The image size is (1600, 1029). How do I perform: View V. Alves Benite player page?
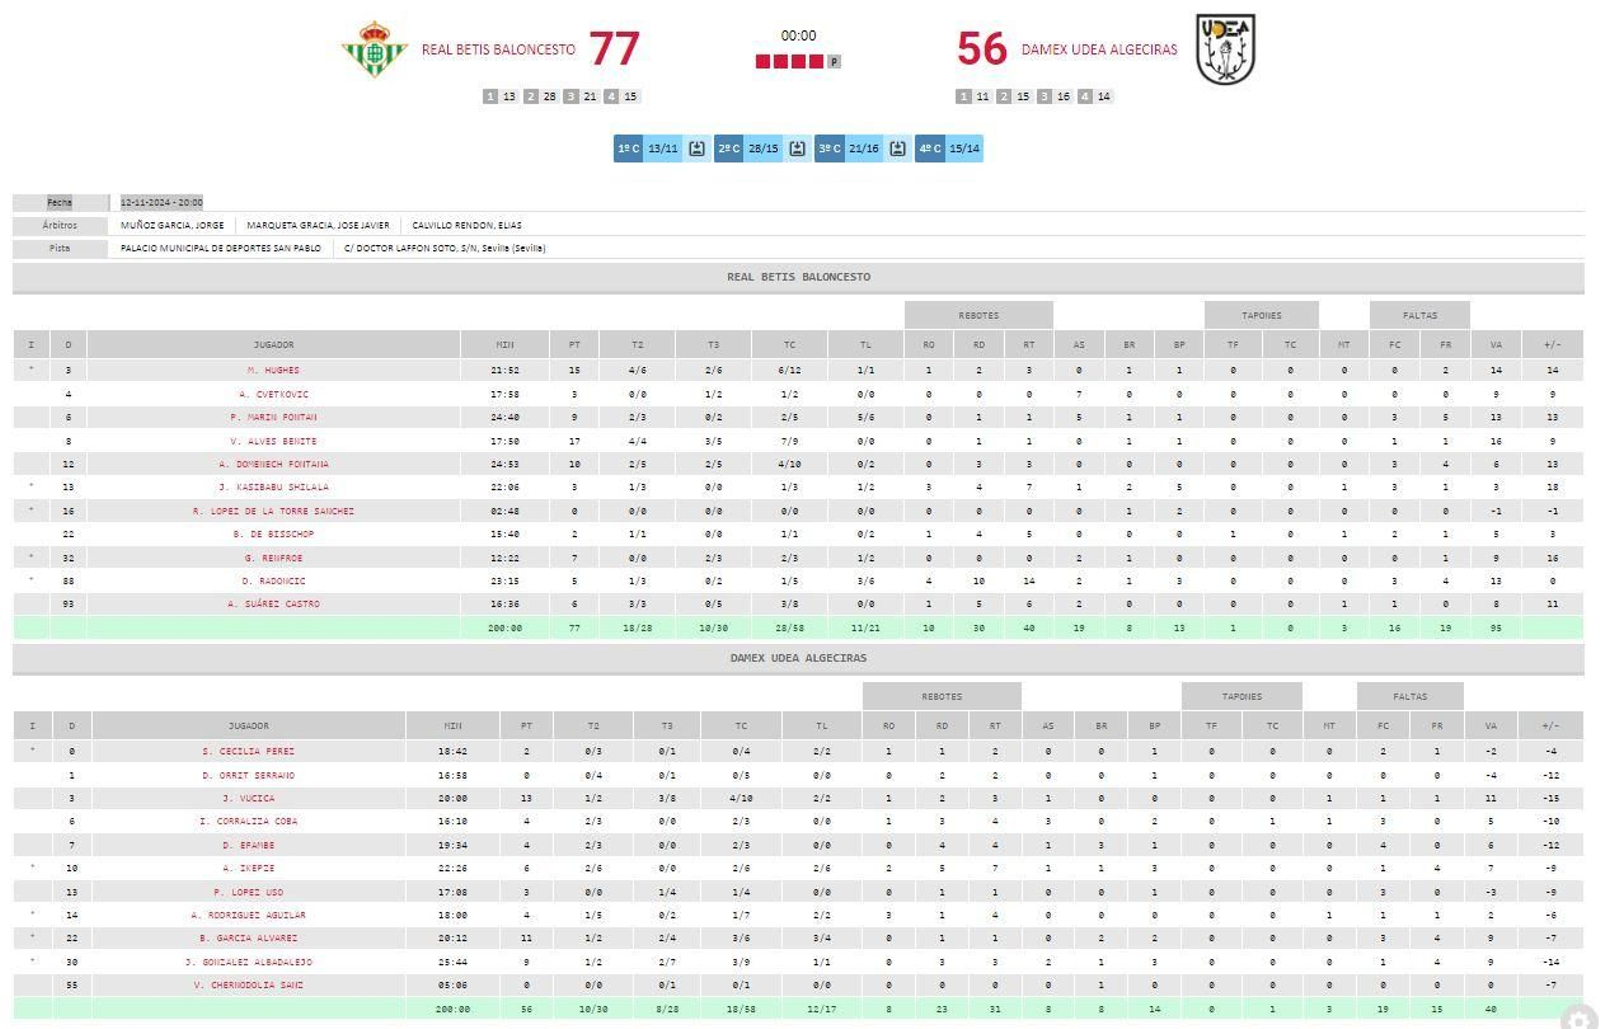(273, 441)
